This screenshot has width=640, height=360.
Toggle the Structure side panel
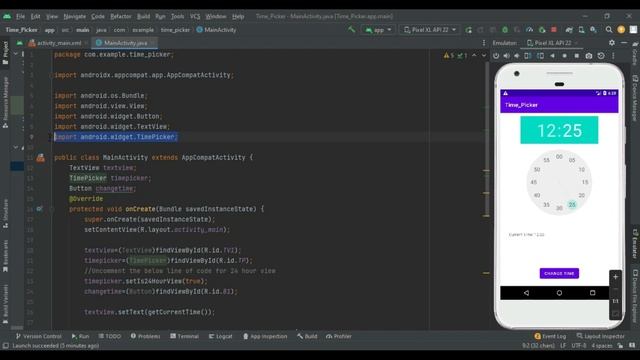(x=5, y=214)
